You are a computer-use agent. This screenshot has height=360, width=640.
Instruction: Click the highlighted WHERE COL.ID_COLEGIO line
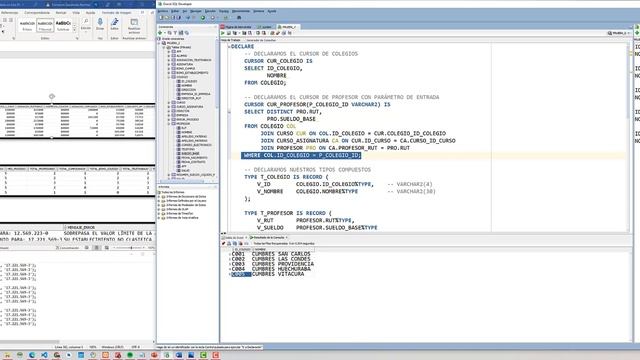[x=301, y=156]
